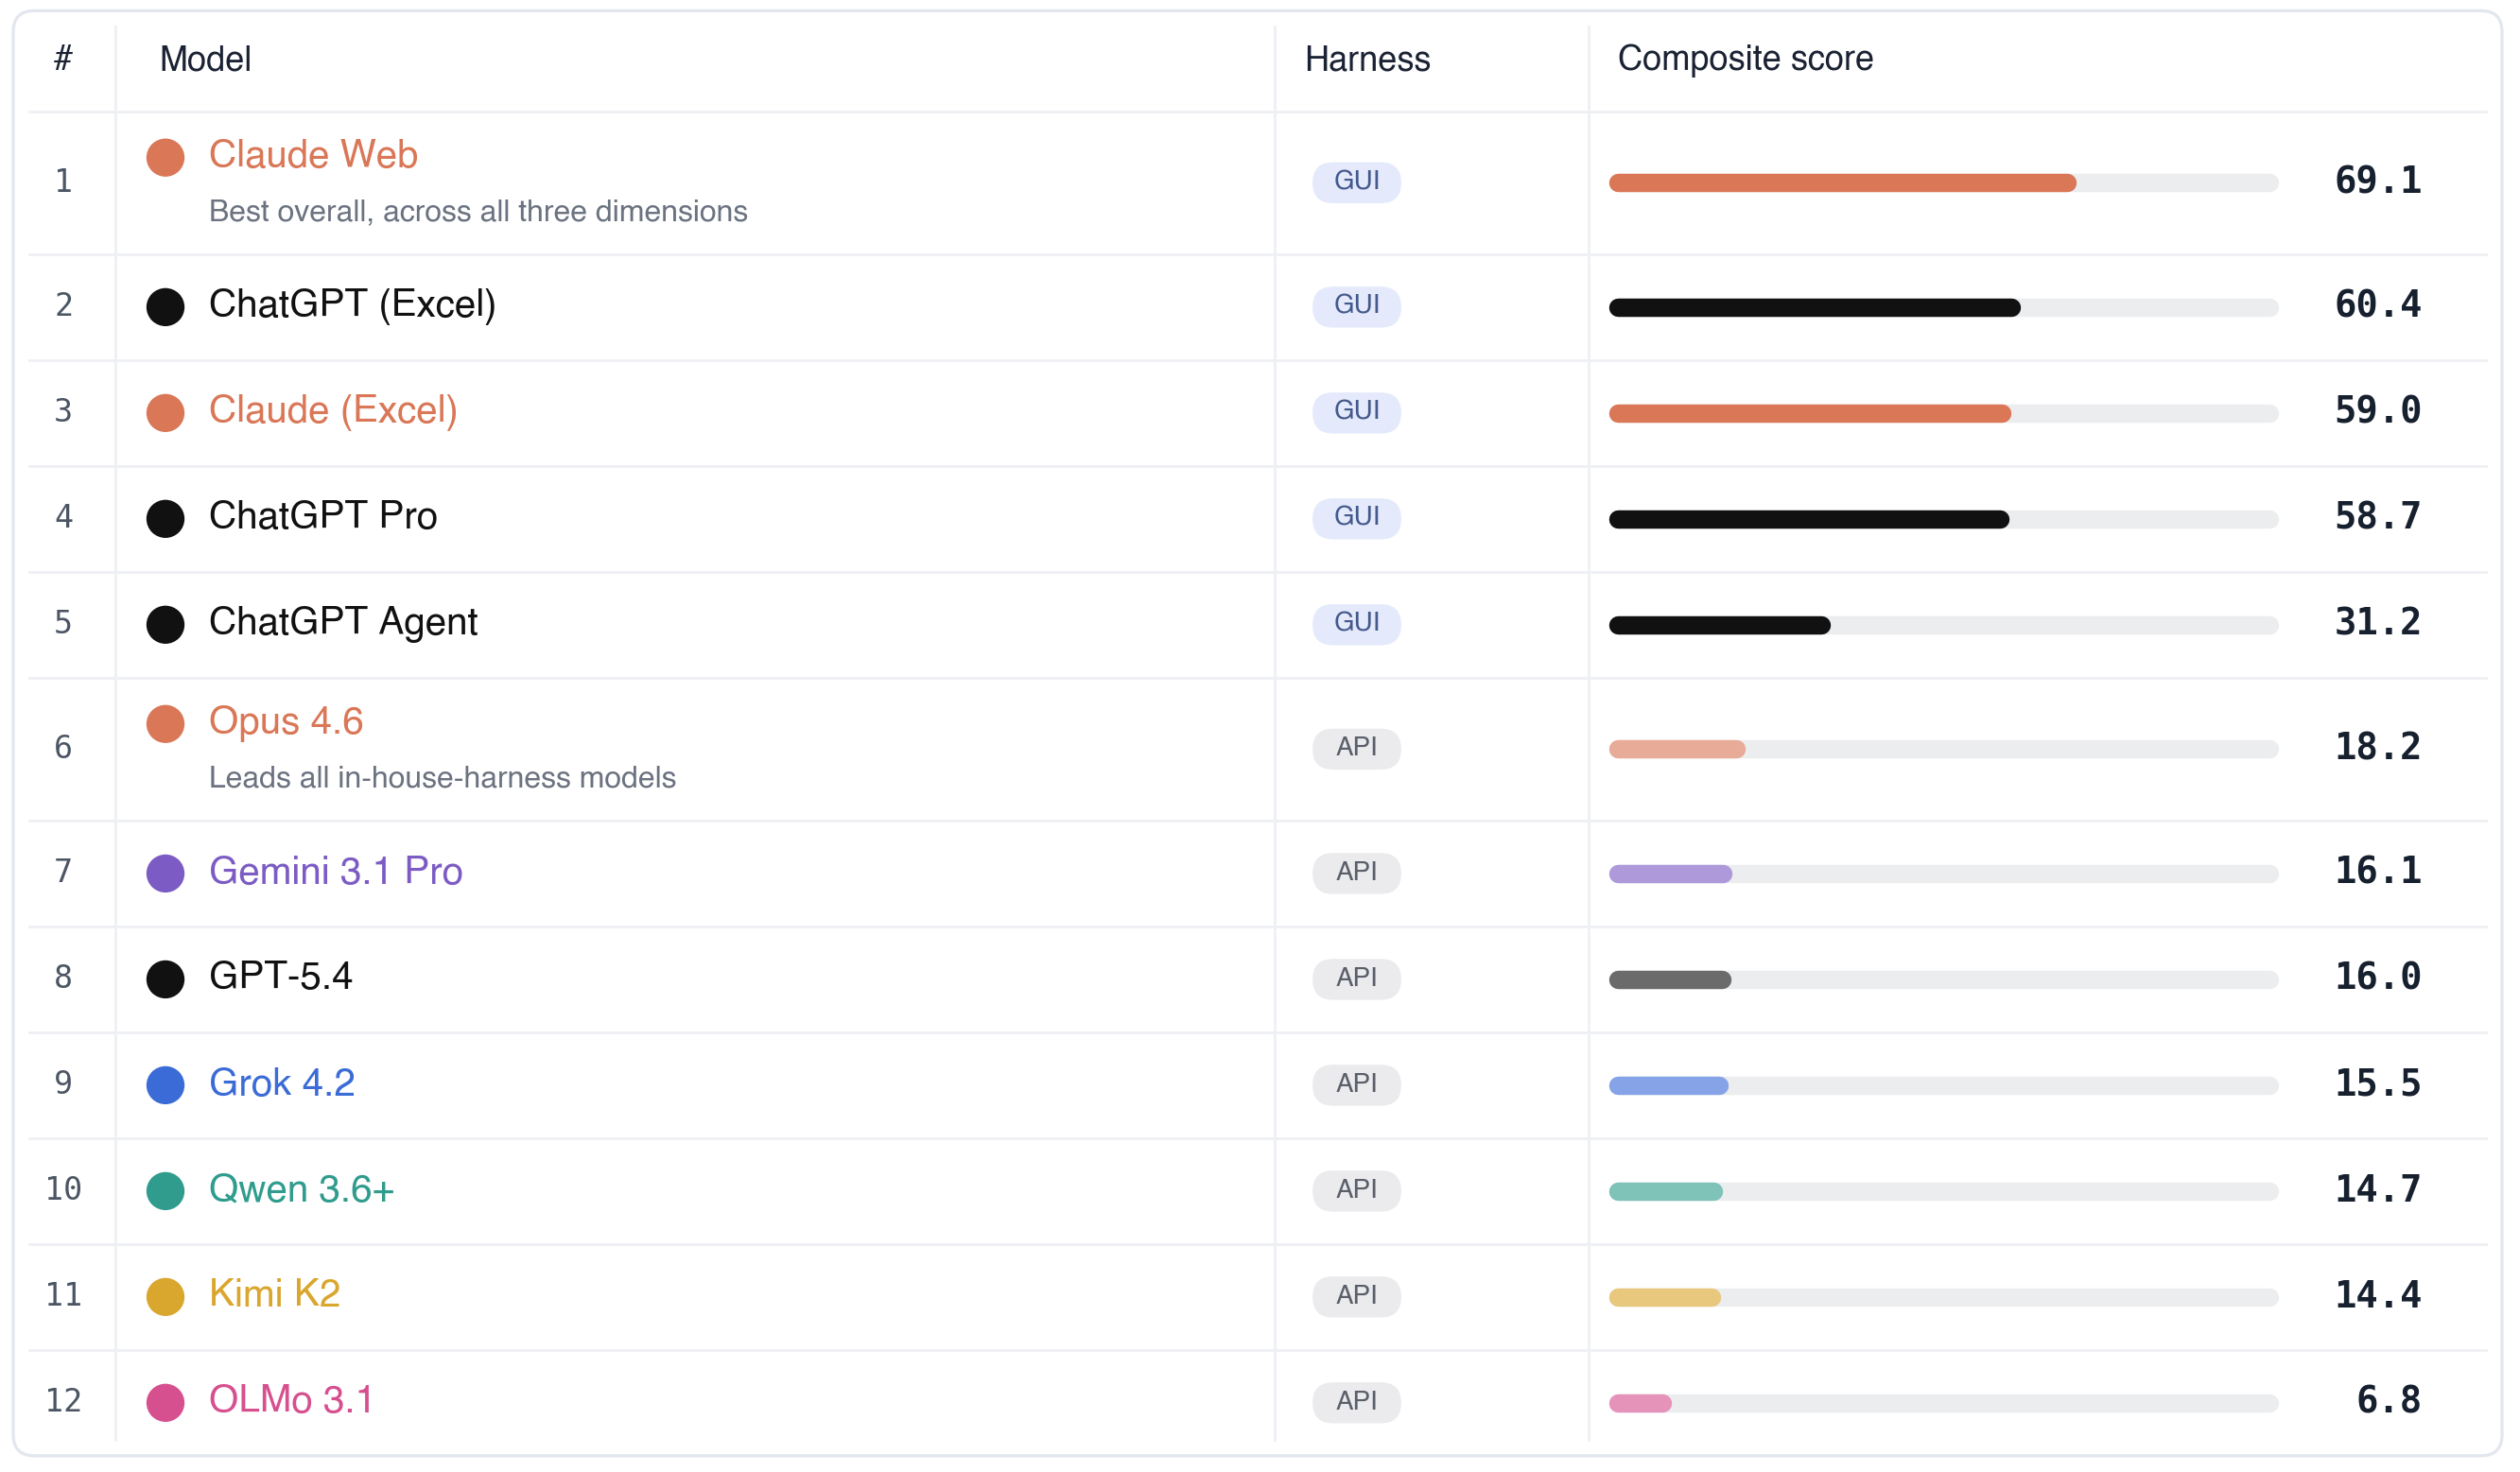Click the OLMo 3.1 composite score bar
Viewport: 2520px width, 1472px height.
click(1943, 1404)
